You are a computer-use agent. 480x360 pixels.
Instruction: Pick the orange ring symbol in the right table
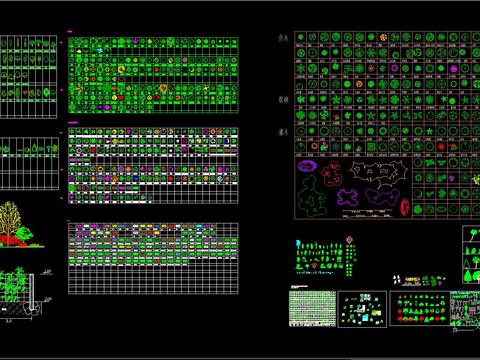coord(314,146)
